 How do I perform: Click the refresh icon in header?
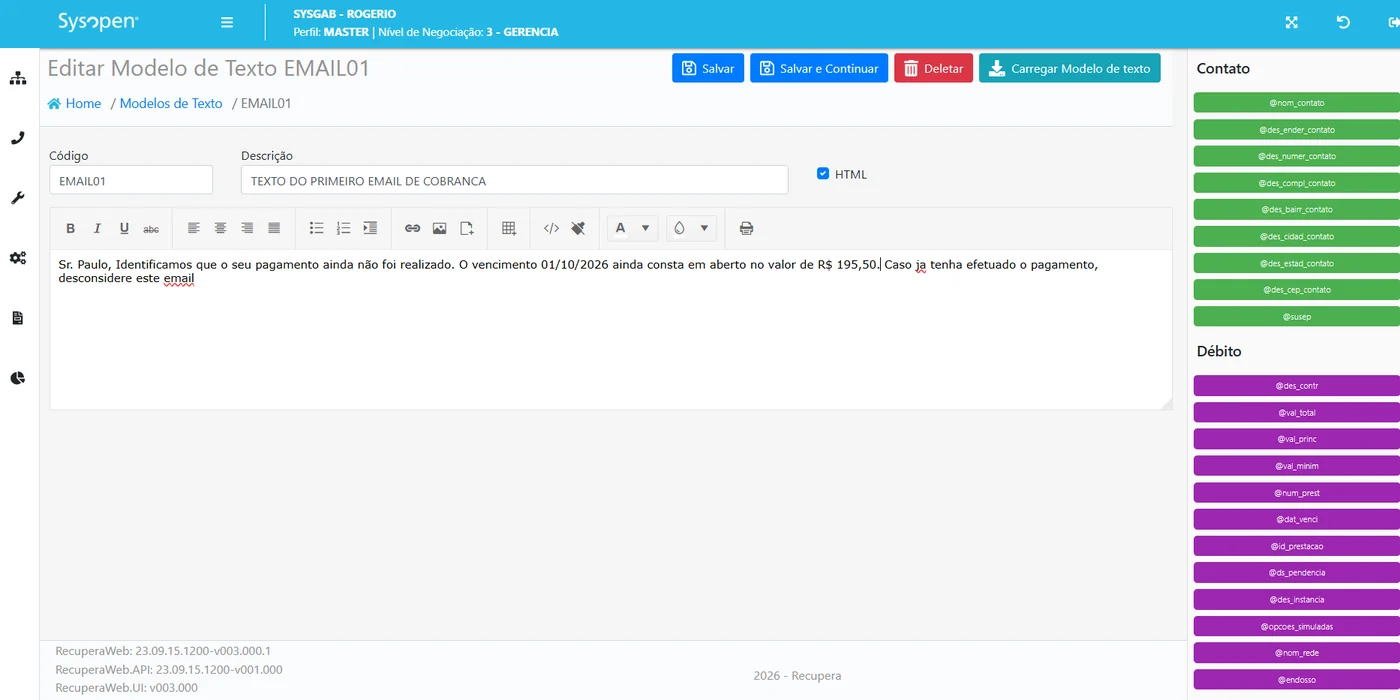(x=1343, y=23)
